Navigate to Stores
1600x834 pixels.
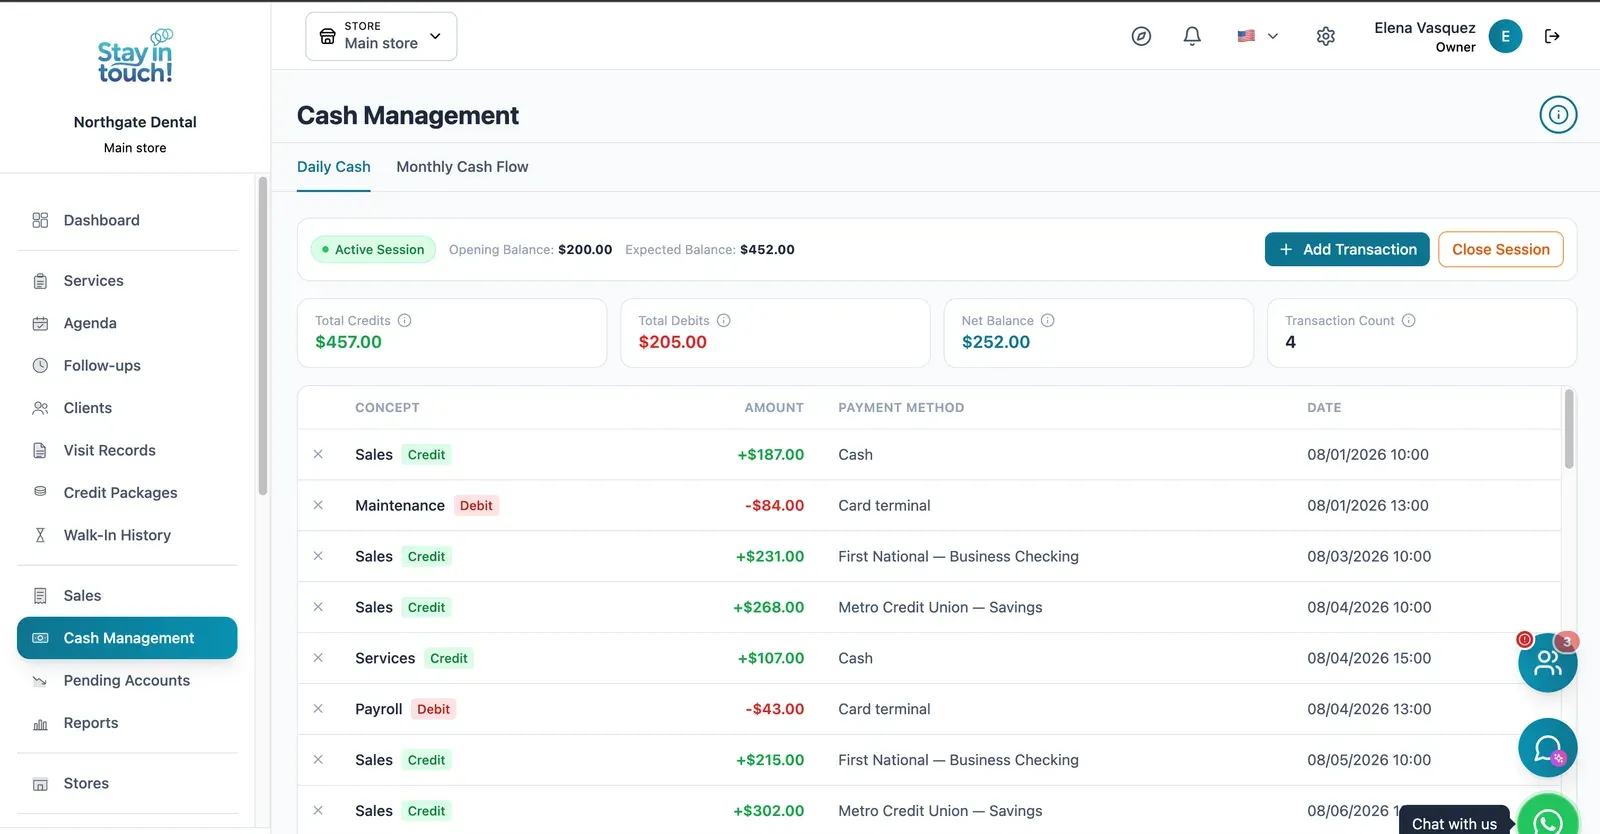(127, 784)
